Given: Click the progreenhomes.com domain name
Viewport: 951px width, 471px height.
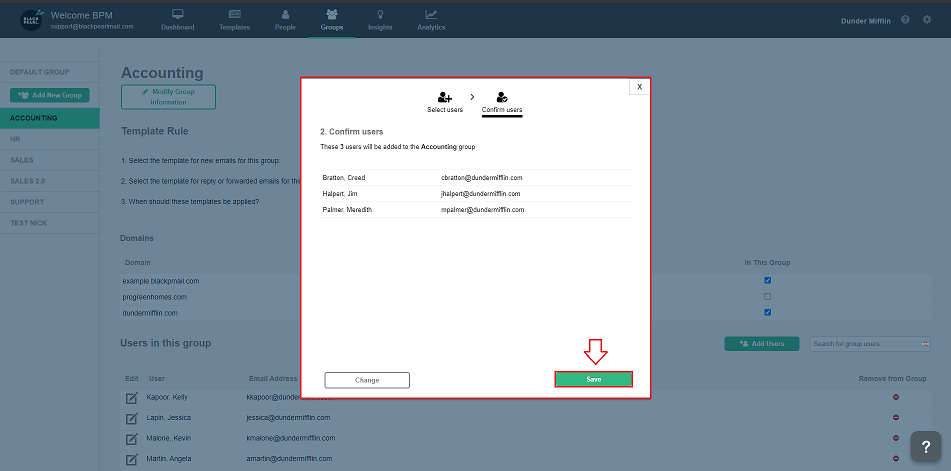Looking at the screenshot, I should pos(155,297).
